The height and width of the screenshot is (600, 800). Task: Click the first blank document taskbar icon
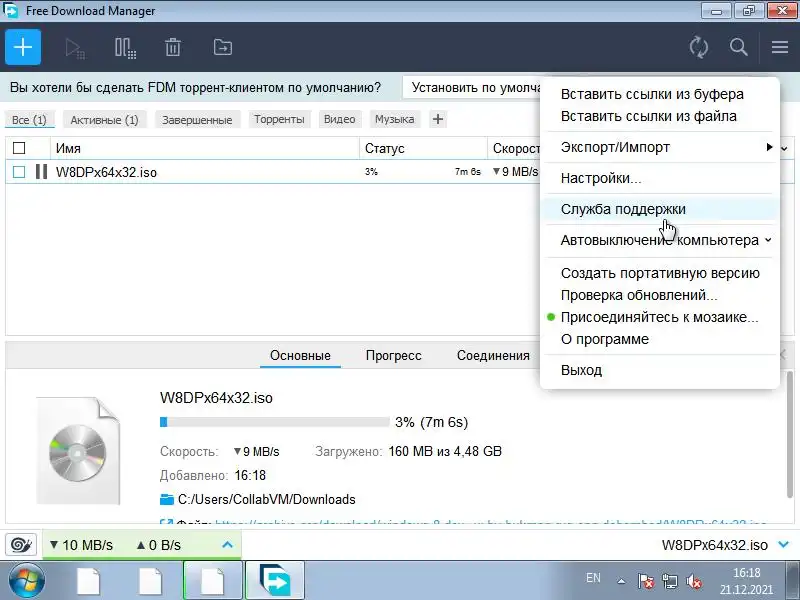click(x=88, y=581)
